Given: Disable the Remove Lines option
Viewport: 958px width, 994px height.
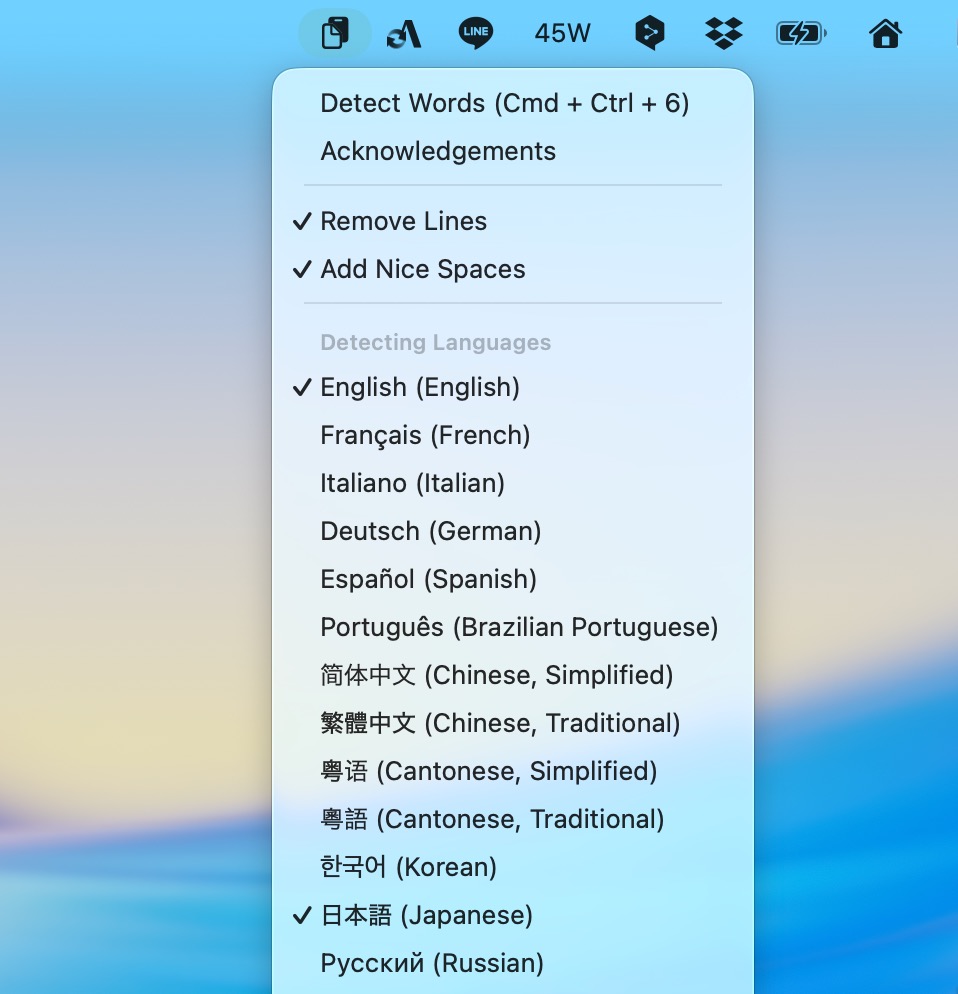Looking at the screenshot, I should pos(404,221).
